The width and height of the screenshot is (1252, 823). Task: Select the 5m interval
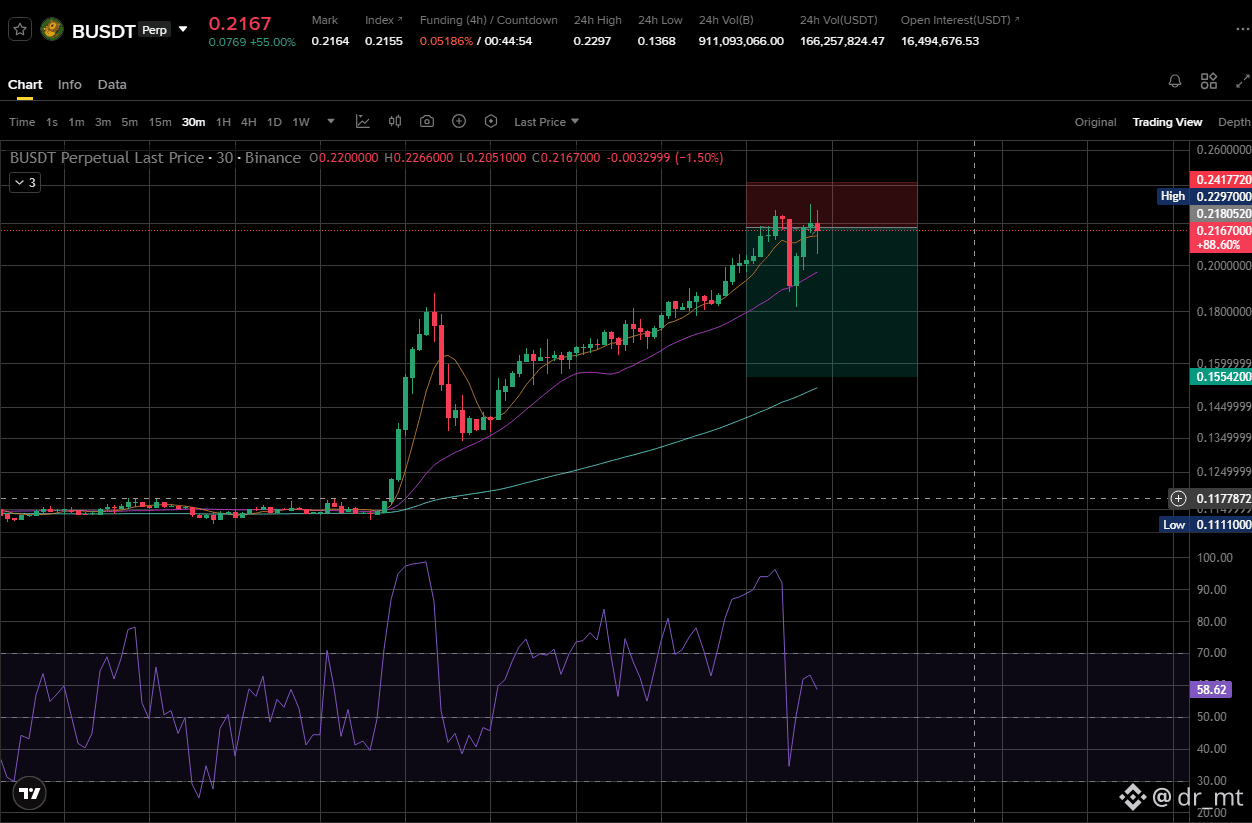pos(129,122)
